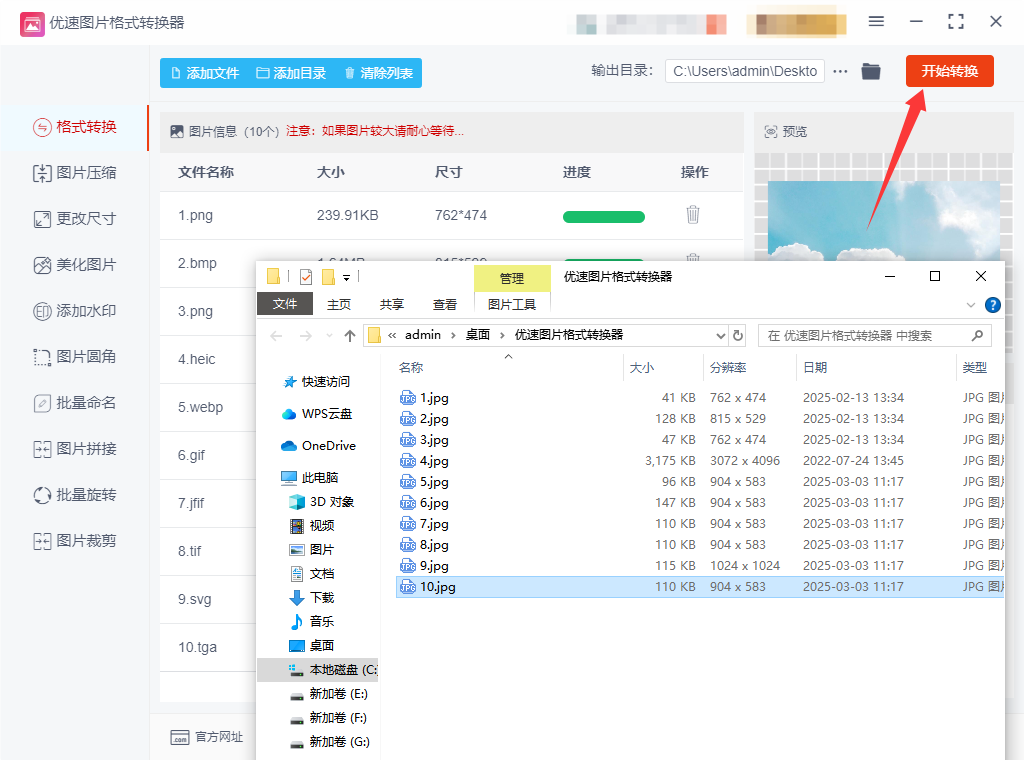This screenshot has height=760, width=1024.
Task: Select the 批量旋转 sidebar tool
Action: (x=74, y=495)
